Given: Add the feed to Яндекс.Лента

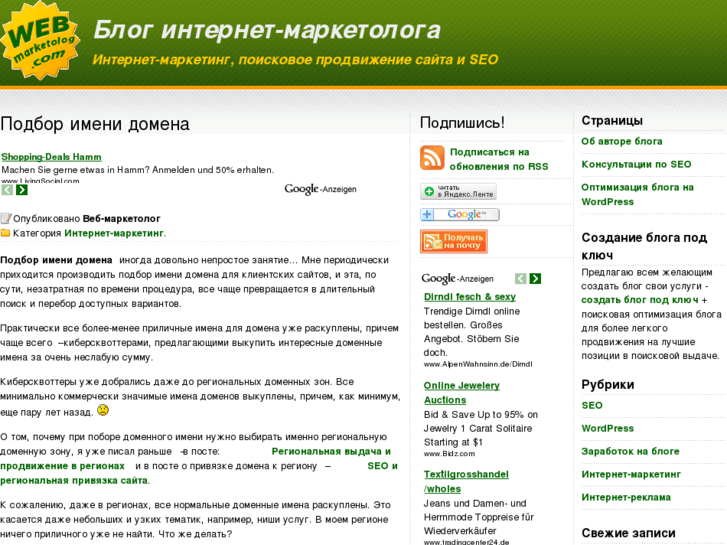Looking at the screenshot, I should (458, 191).
